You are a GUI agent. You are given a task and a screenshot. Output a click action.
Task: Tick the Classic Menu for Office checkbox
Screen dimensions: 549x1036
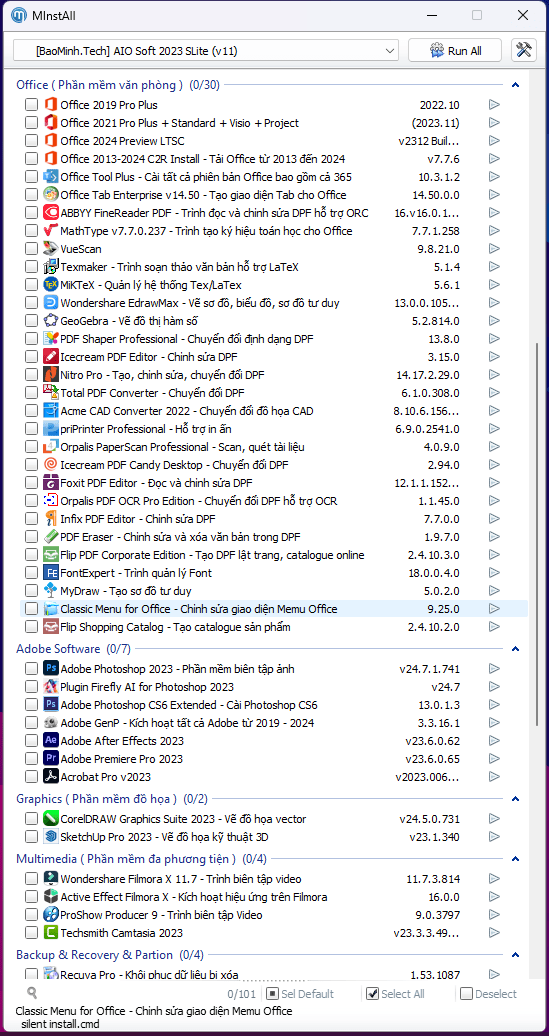pos(31,609)
